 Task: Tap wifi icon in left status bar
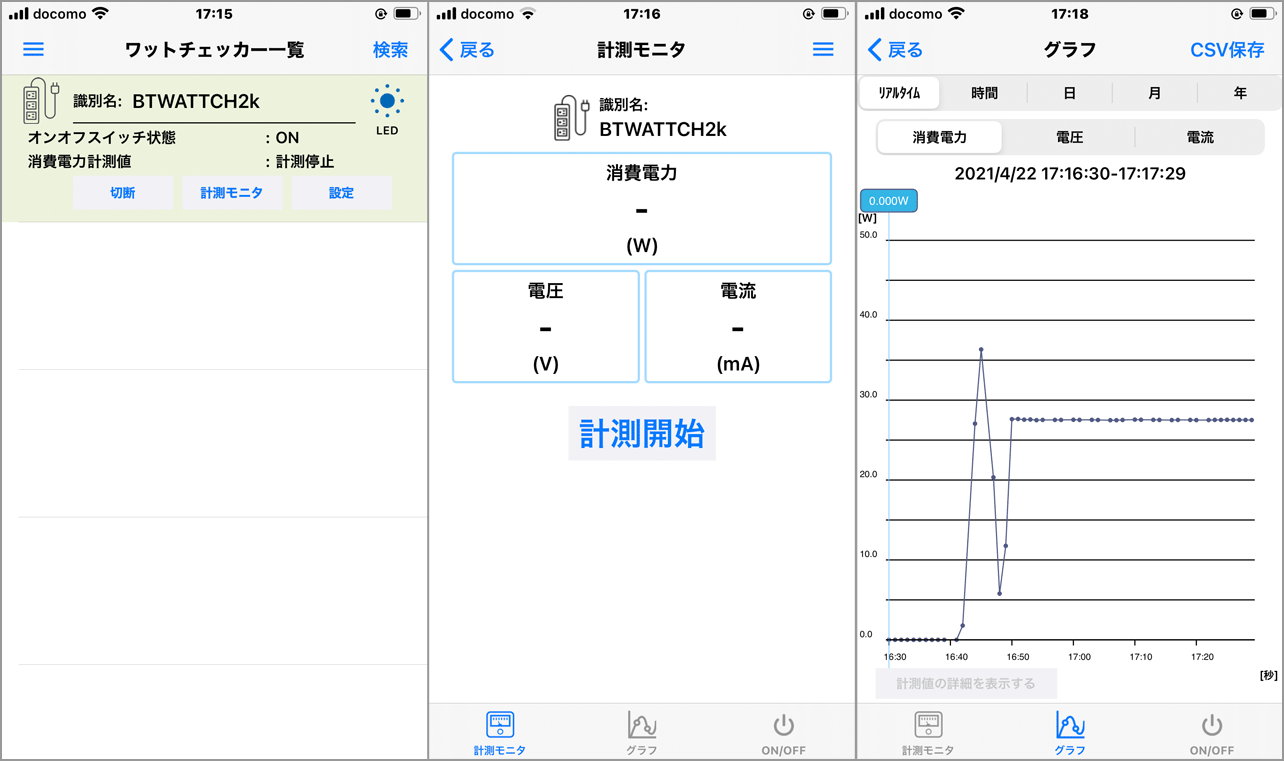(99, 14)
